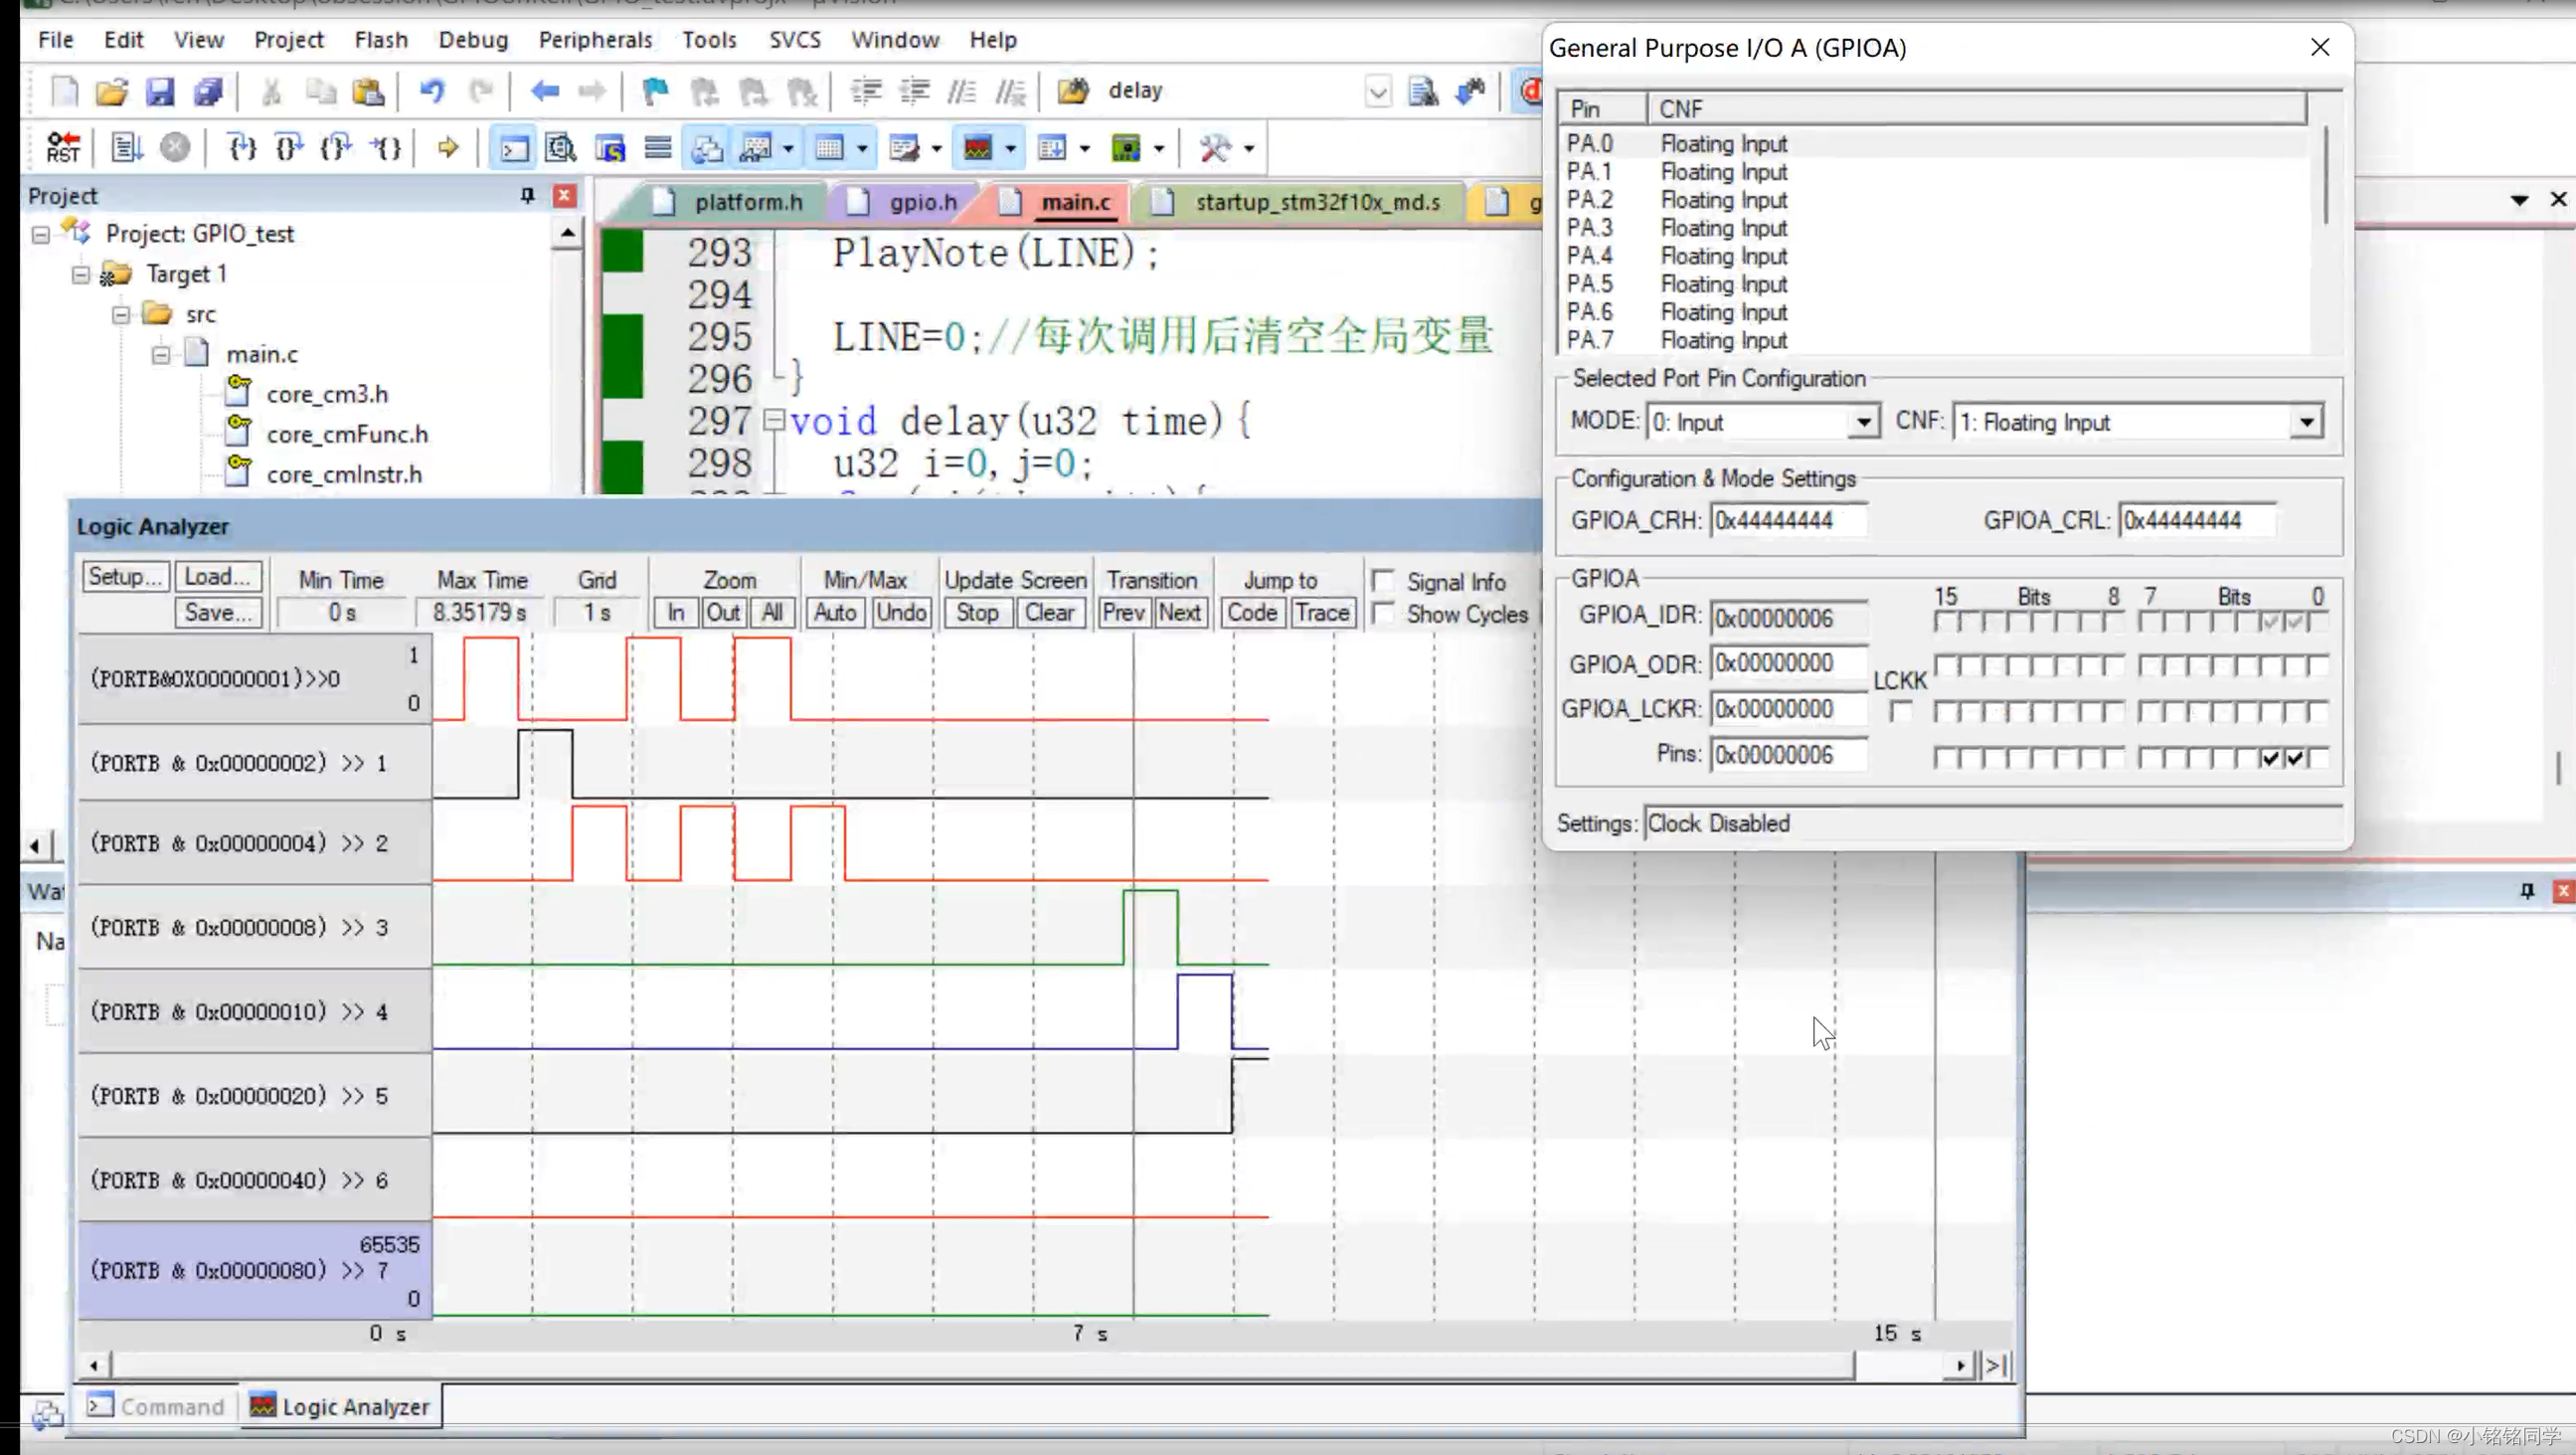Screen dimensions: 2576x1455
Task: Click the Zoom All button
Action: [x=771, y=612]
